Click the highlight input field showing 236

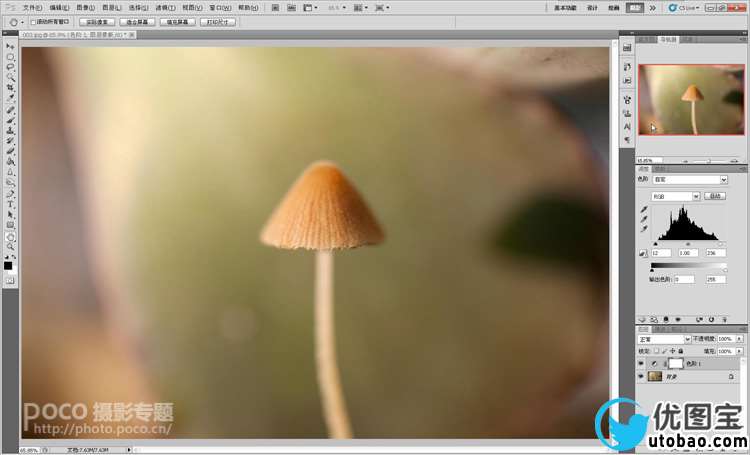(x=716, y=253)
